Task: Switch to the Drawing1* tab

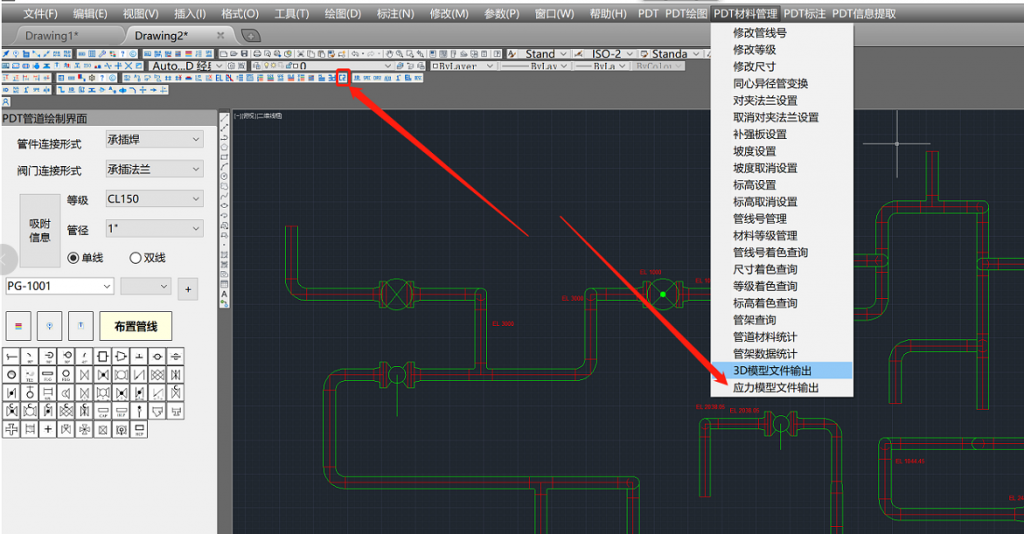Action: [52, 35]
